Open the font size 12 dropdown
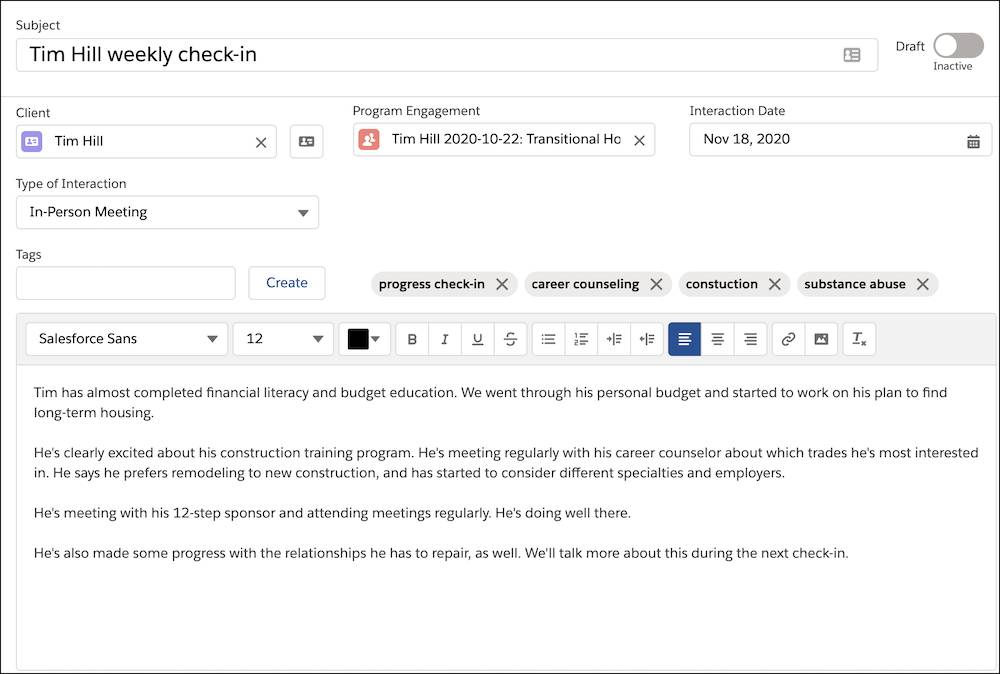The width and height of the screenshot is (1000, 674). pos(283,339)
